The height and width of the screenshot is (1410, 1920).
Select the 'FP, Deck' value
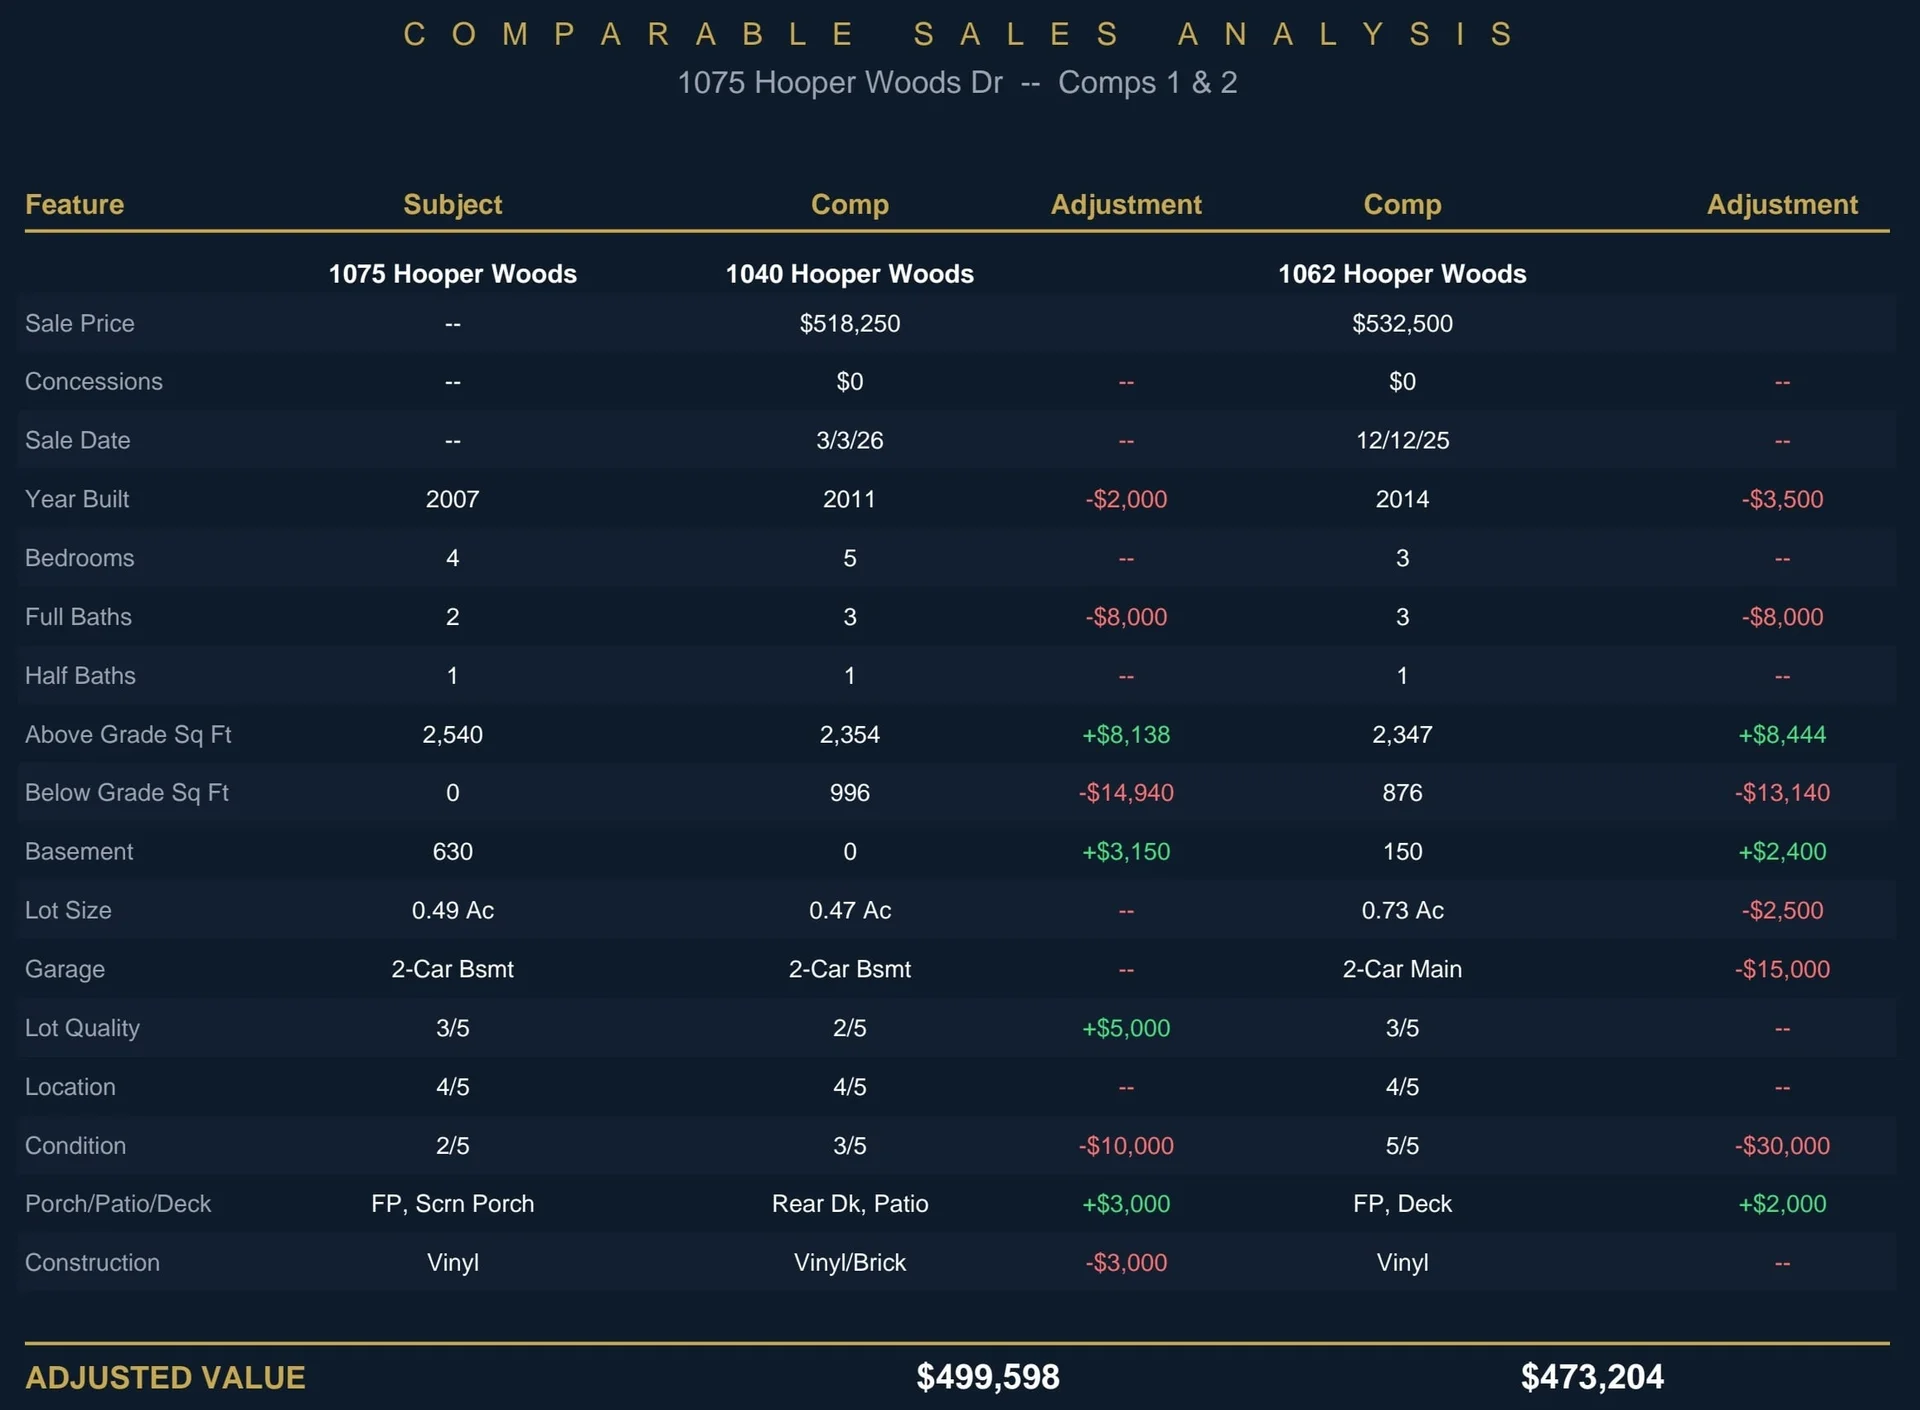click(1402, 1204)
